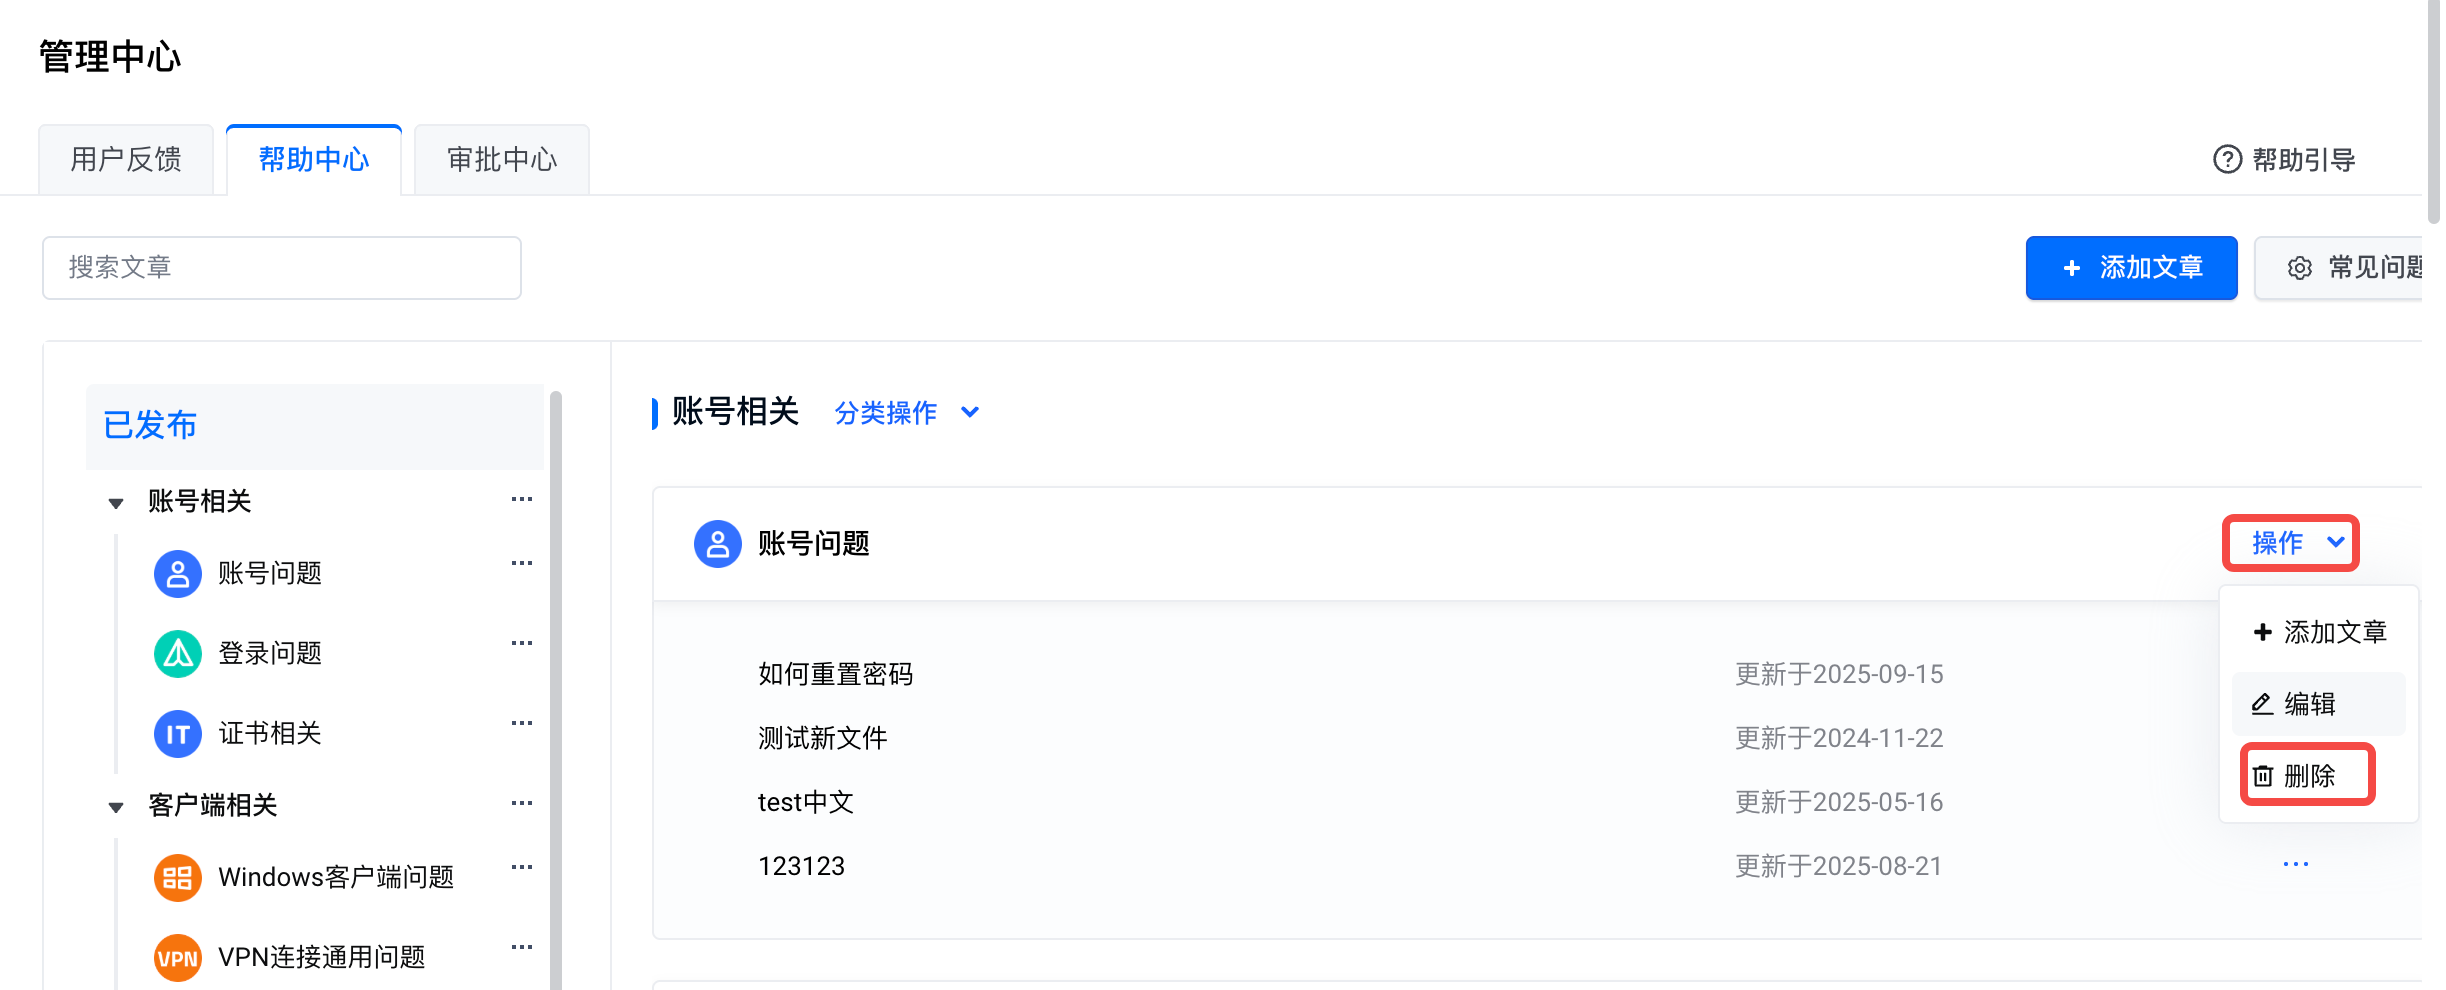Click the 账号问题 avatar icon in content header
Viewport: 2446px width, 990px height.
(x=718, y=543)
